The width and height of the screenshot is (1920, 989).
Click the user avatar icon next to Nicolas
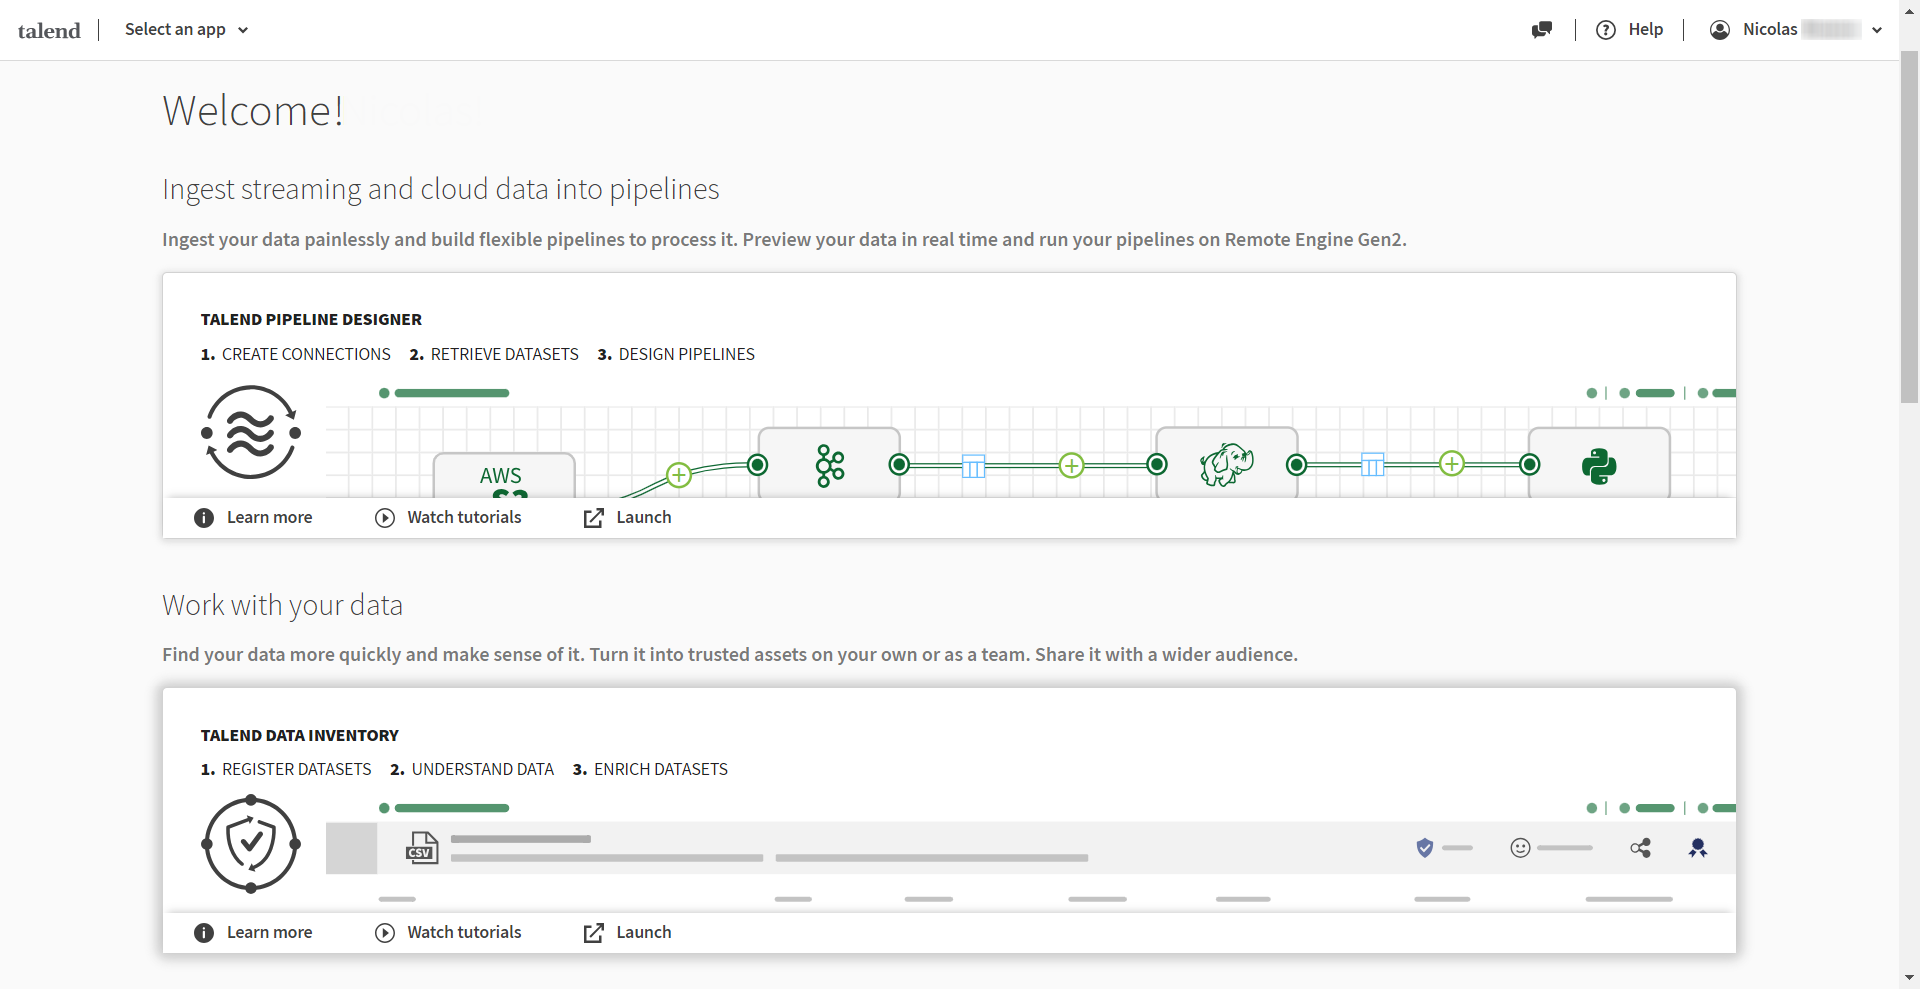(x=1719, y=30)
